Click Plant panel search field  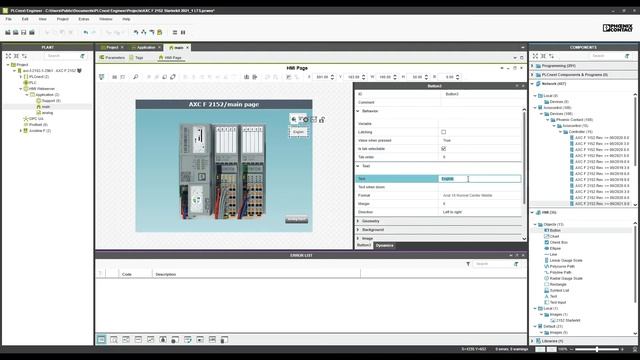point(61,56)
